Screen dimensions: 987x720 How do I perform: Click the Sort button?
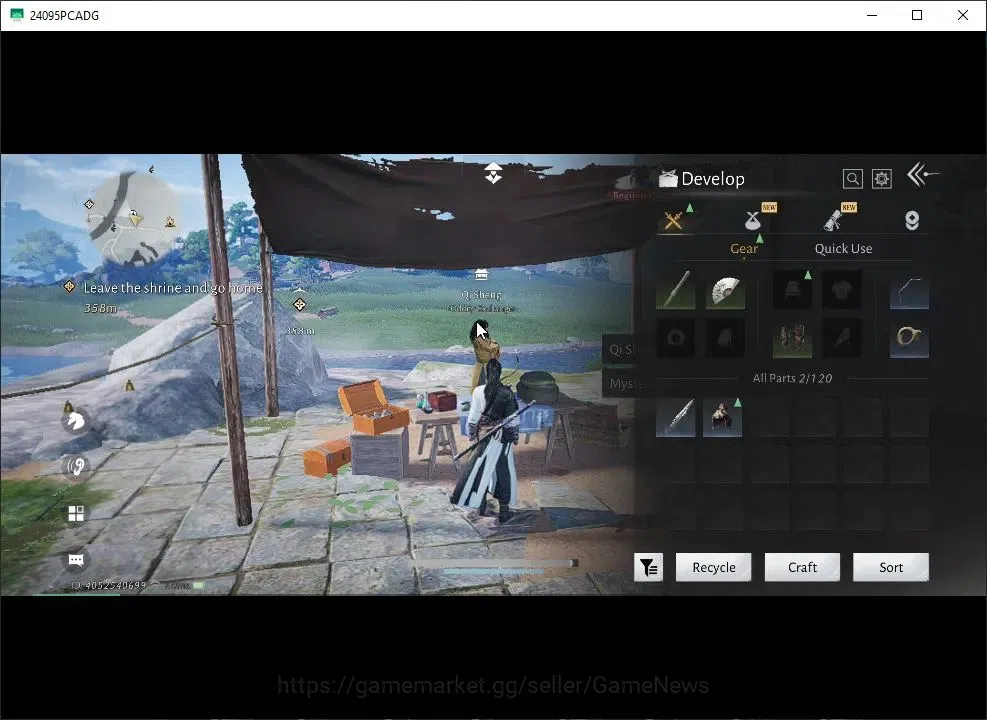tap(891, 567)
